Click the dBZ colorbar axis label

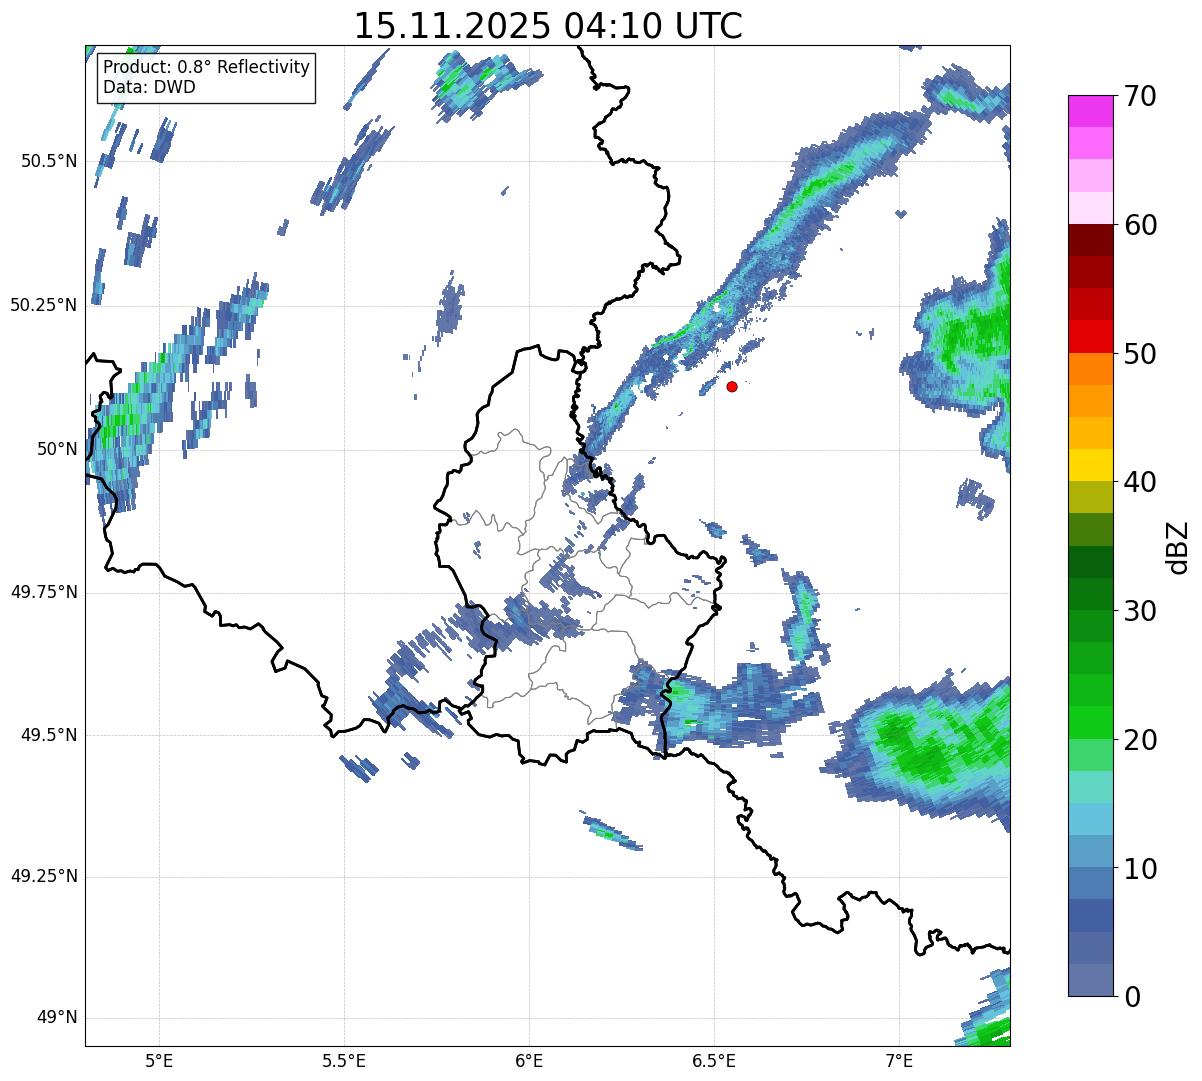click(1178, 546)
